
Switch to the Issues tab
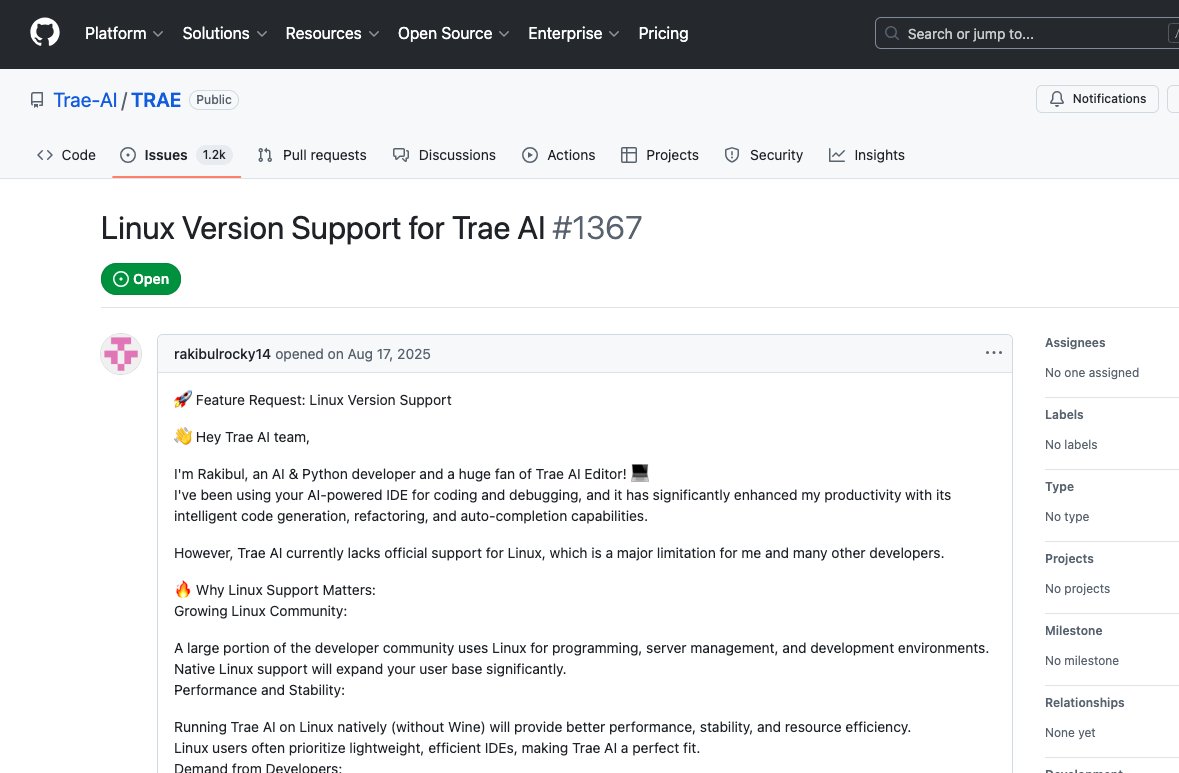[176, 155]
